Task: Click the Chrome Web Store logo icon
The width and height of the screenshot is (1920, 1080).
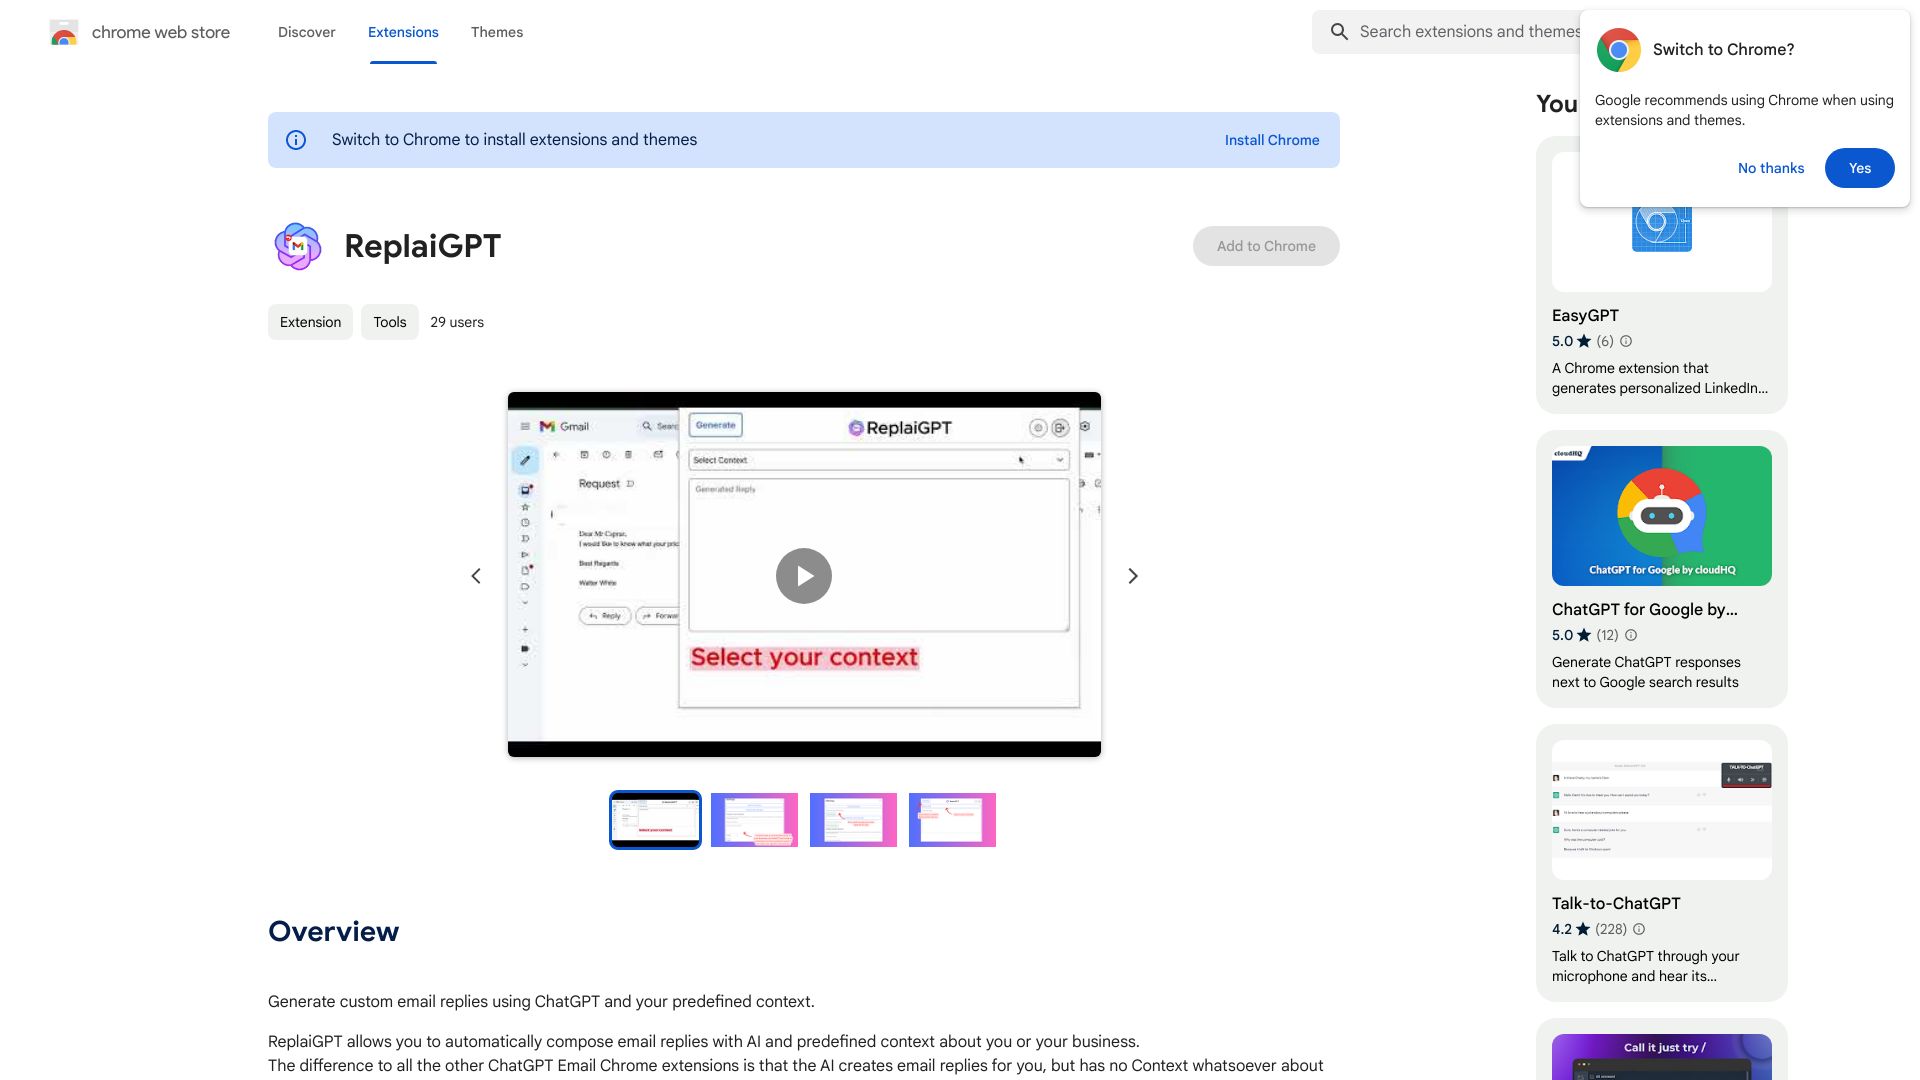Action: (64, 32)
